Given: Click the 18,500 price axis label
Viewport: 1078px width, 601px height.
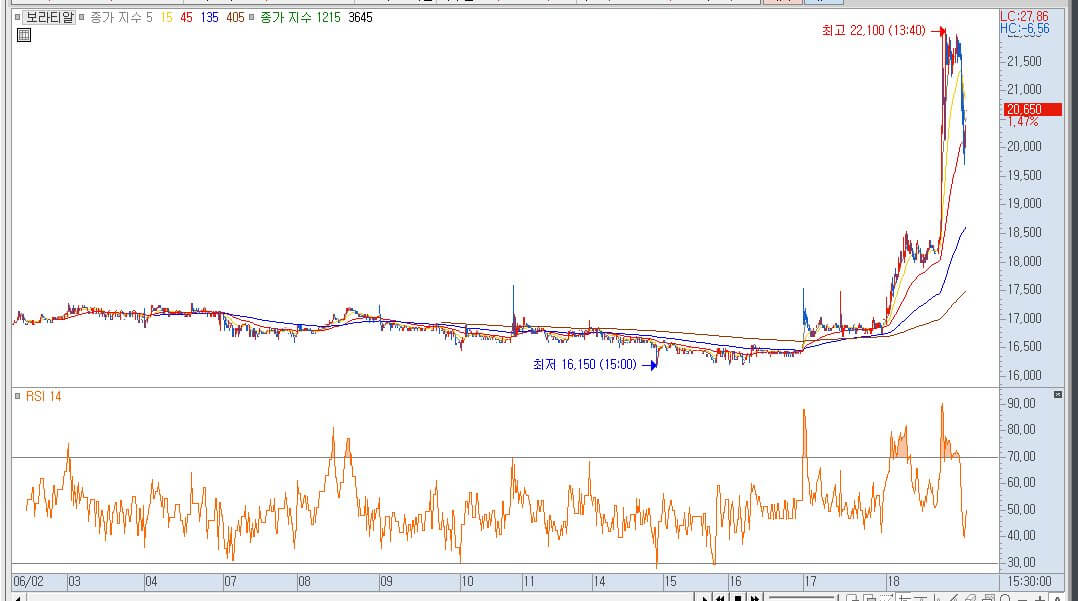Looking at the screenshot, I should 1024,232.
